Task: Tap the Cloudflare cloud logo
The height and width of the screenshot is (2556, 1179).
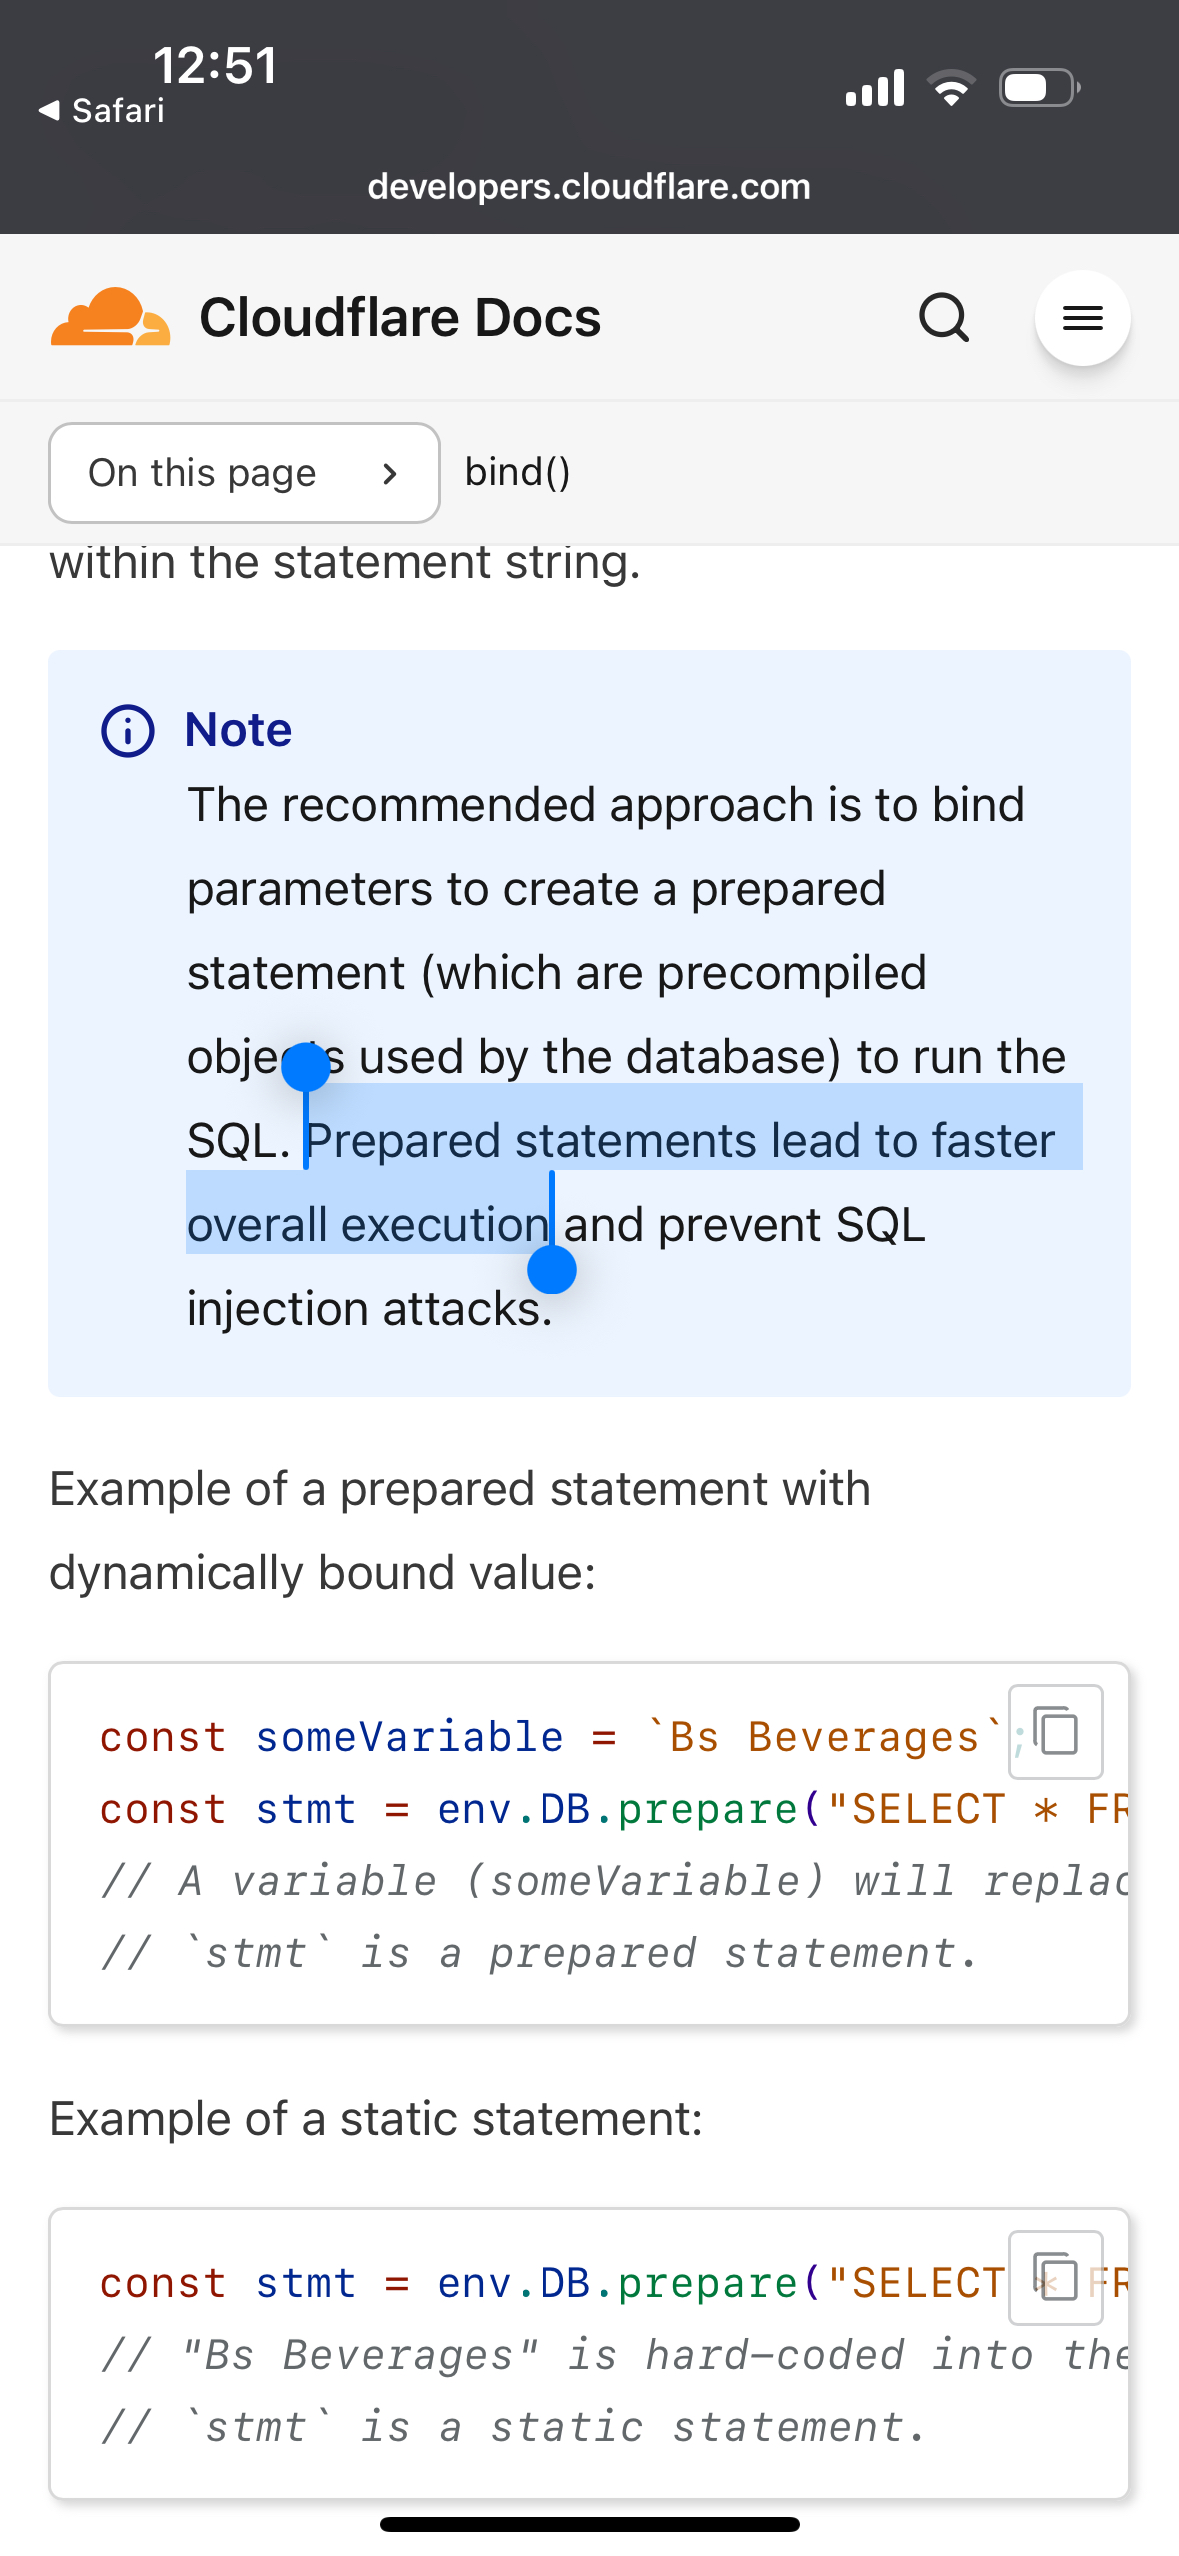Action: click(x=110, y=318)
